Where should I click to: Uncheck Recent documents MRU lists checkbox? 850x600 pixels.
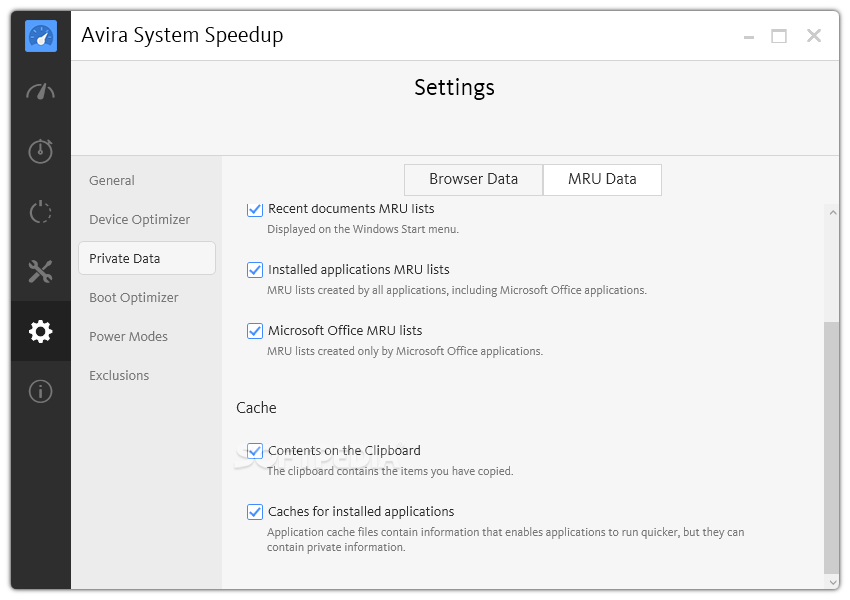pyautogui.click(x=255, y=209)
